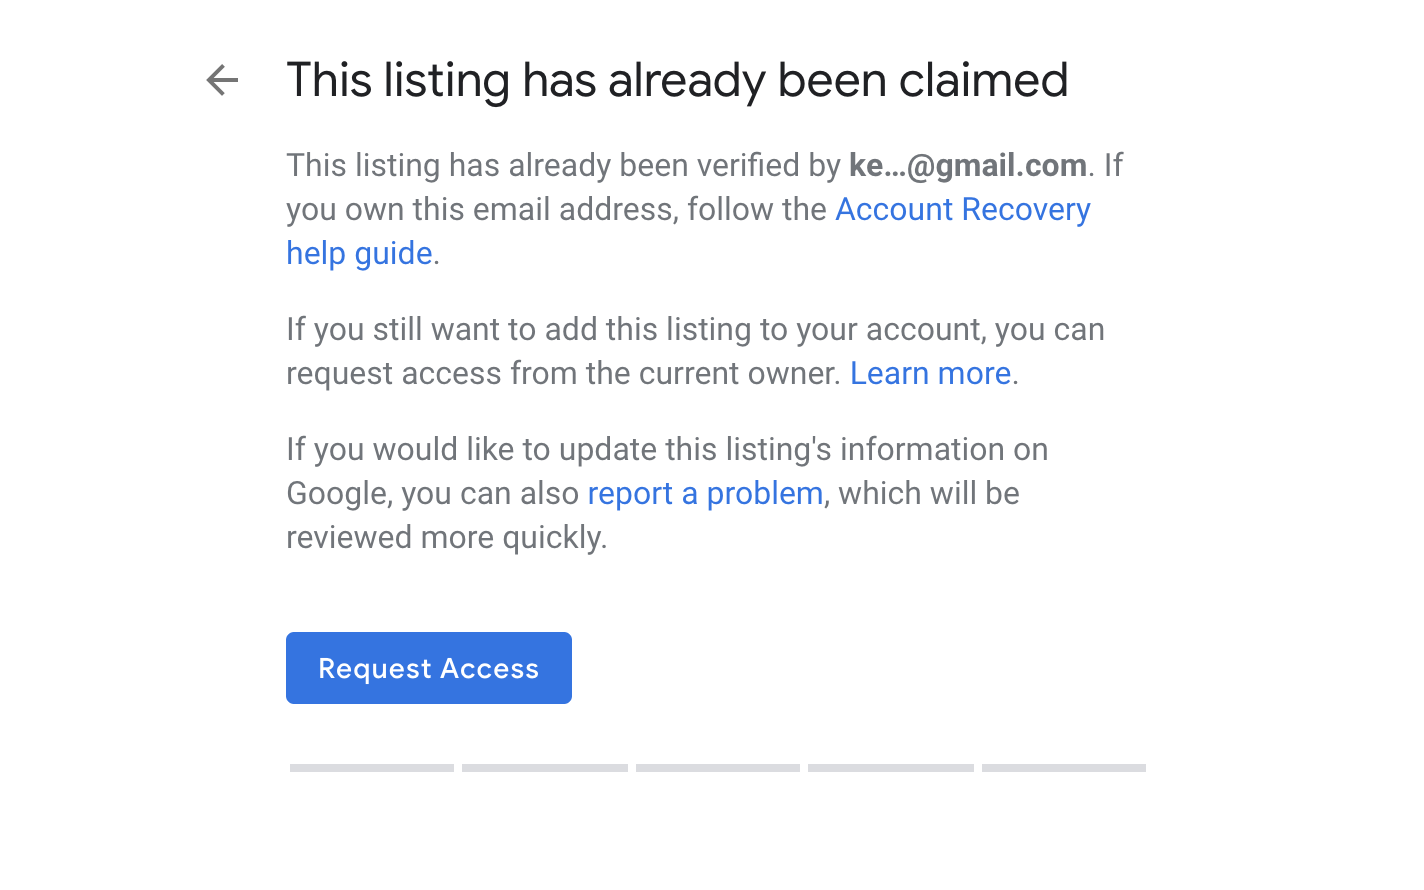
Task: Select the fifth progress step segment
Action: click(x=1064, y=768)
